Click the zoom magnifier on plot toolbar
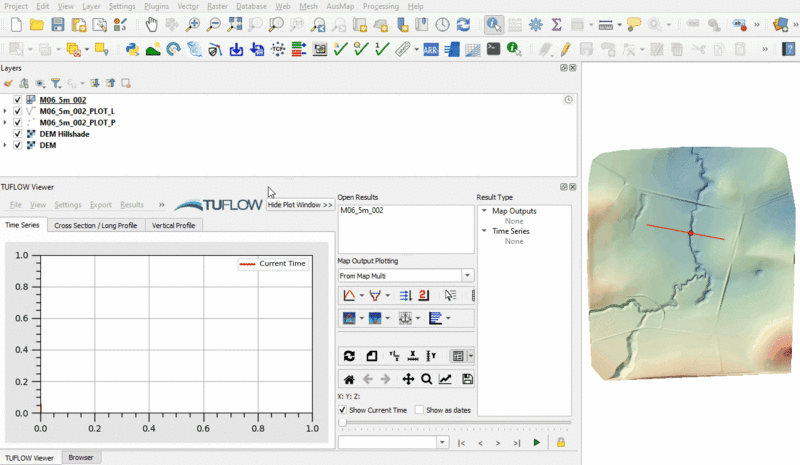This screenshot has width=800, height=465. pyautogui.click(x=426, y=379)
